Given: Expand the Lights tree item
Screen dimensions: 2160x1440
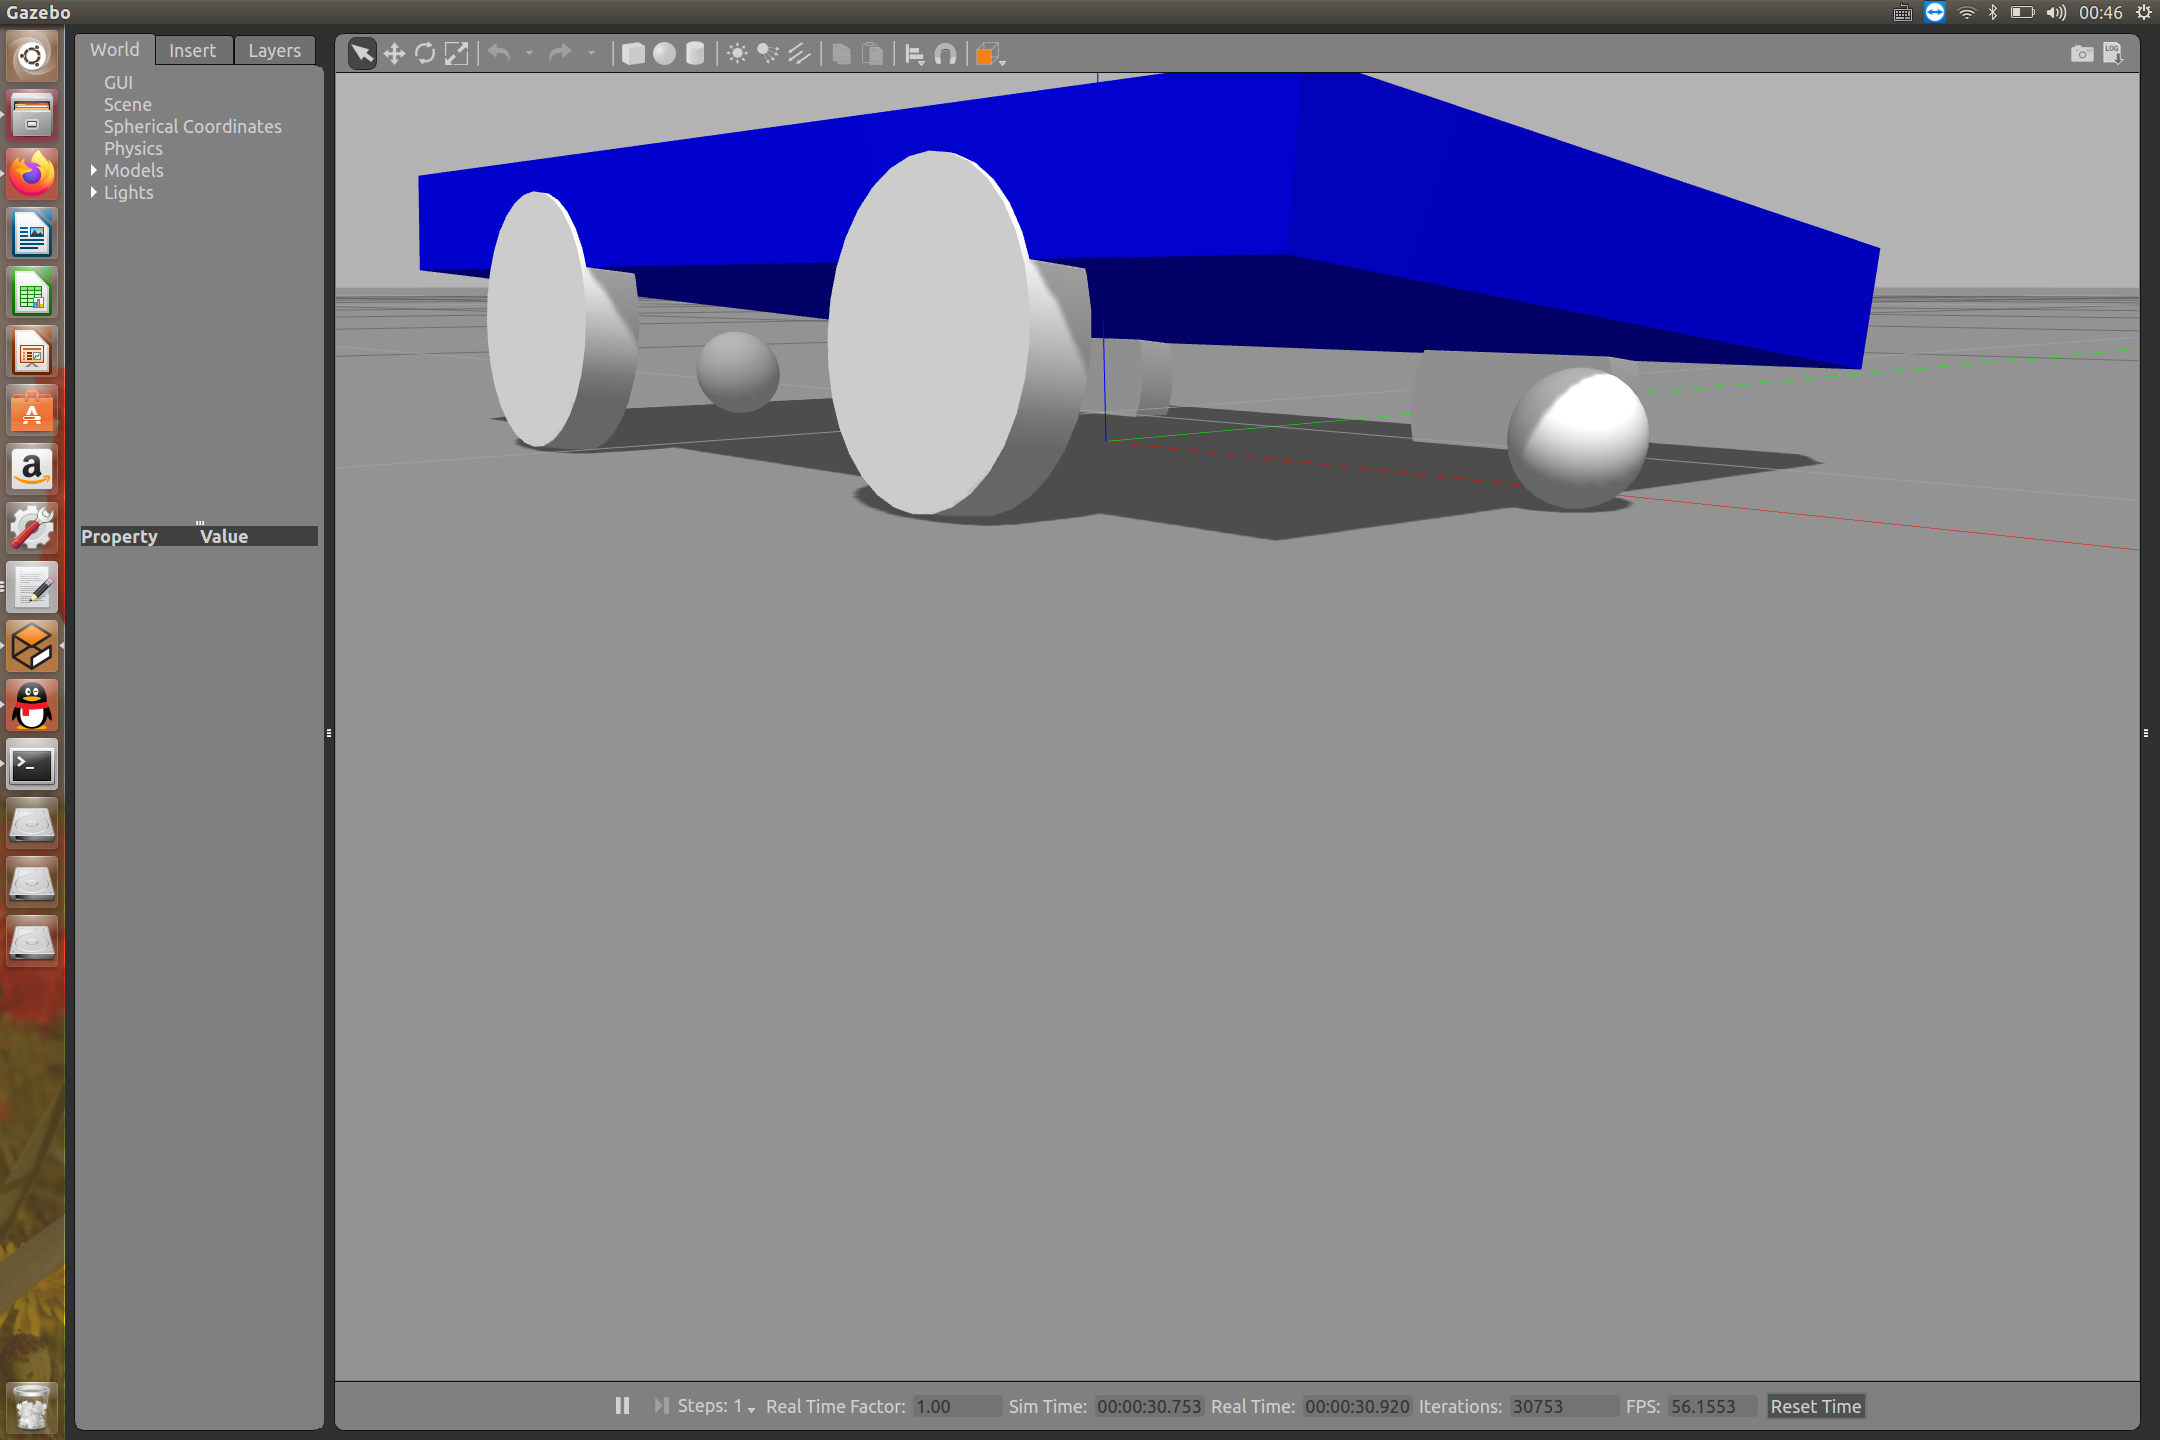Looking at the screenshot, I should (94, 193).
